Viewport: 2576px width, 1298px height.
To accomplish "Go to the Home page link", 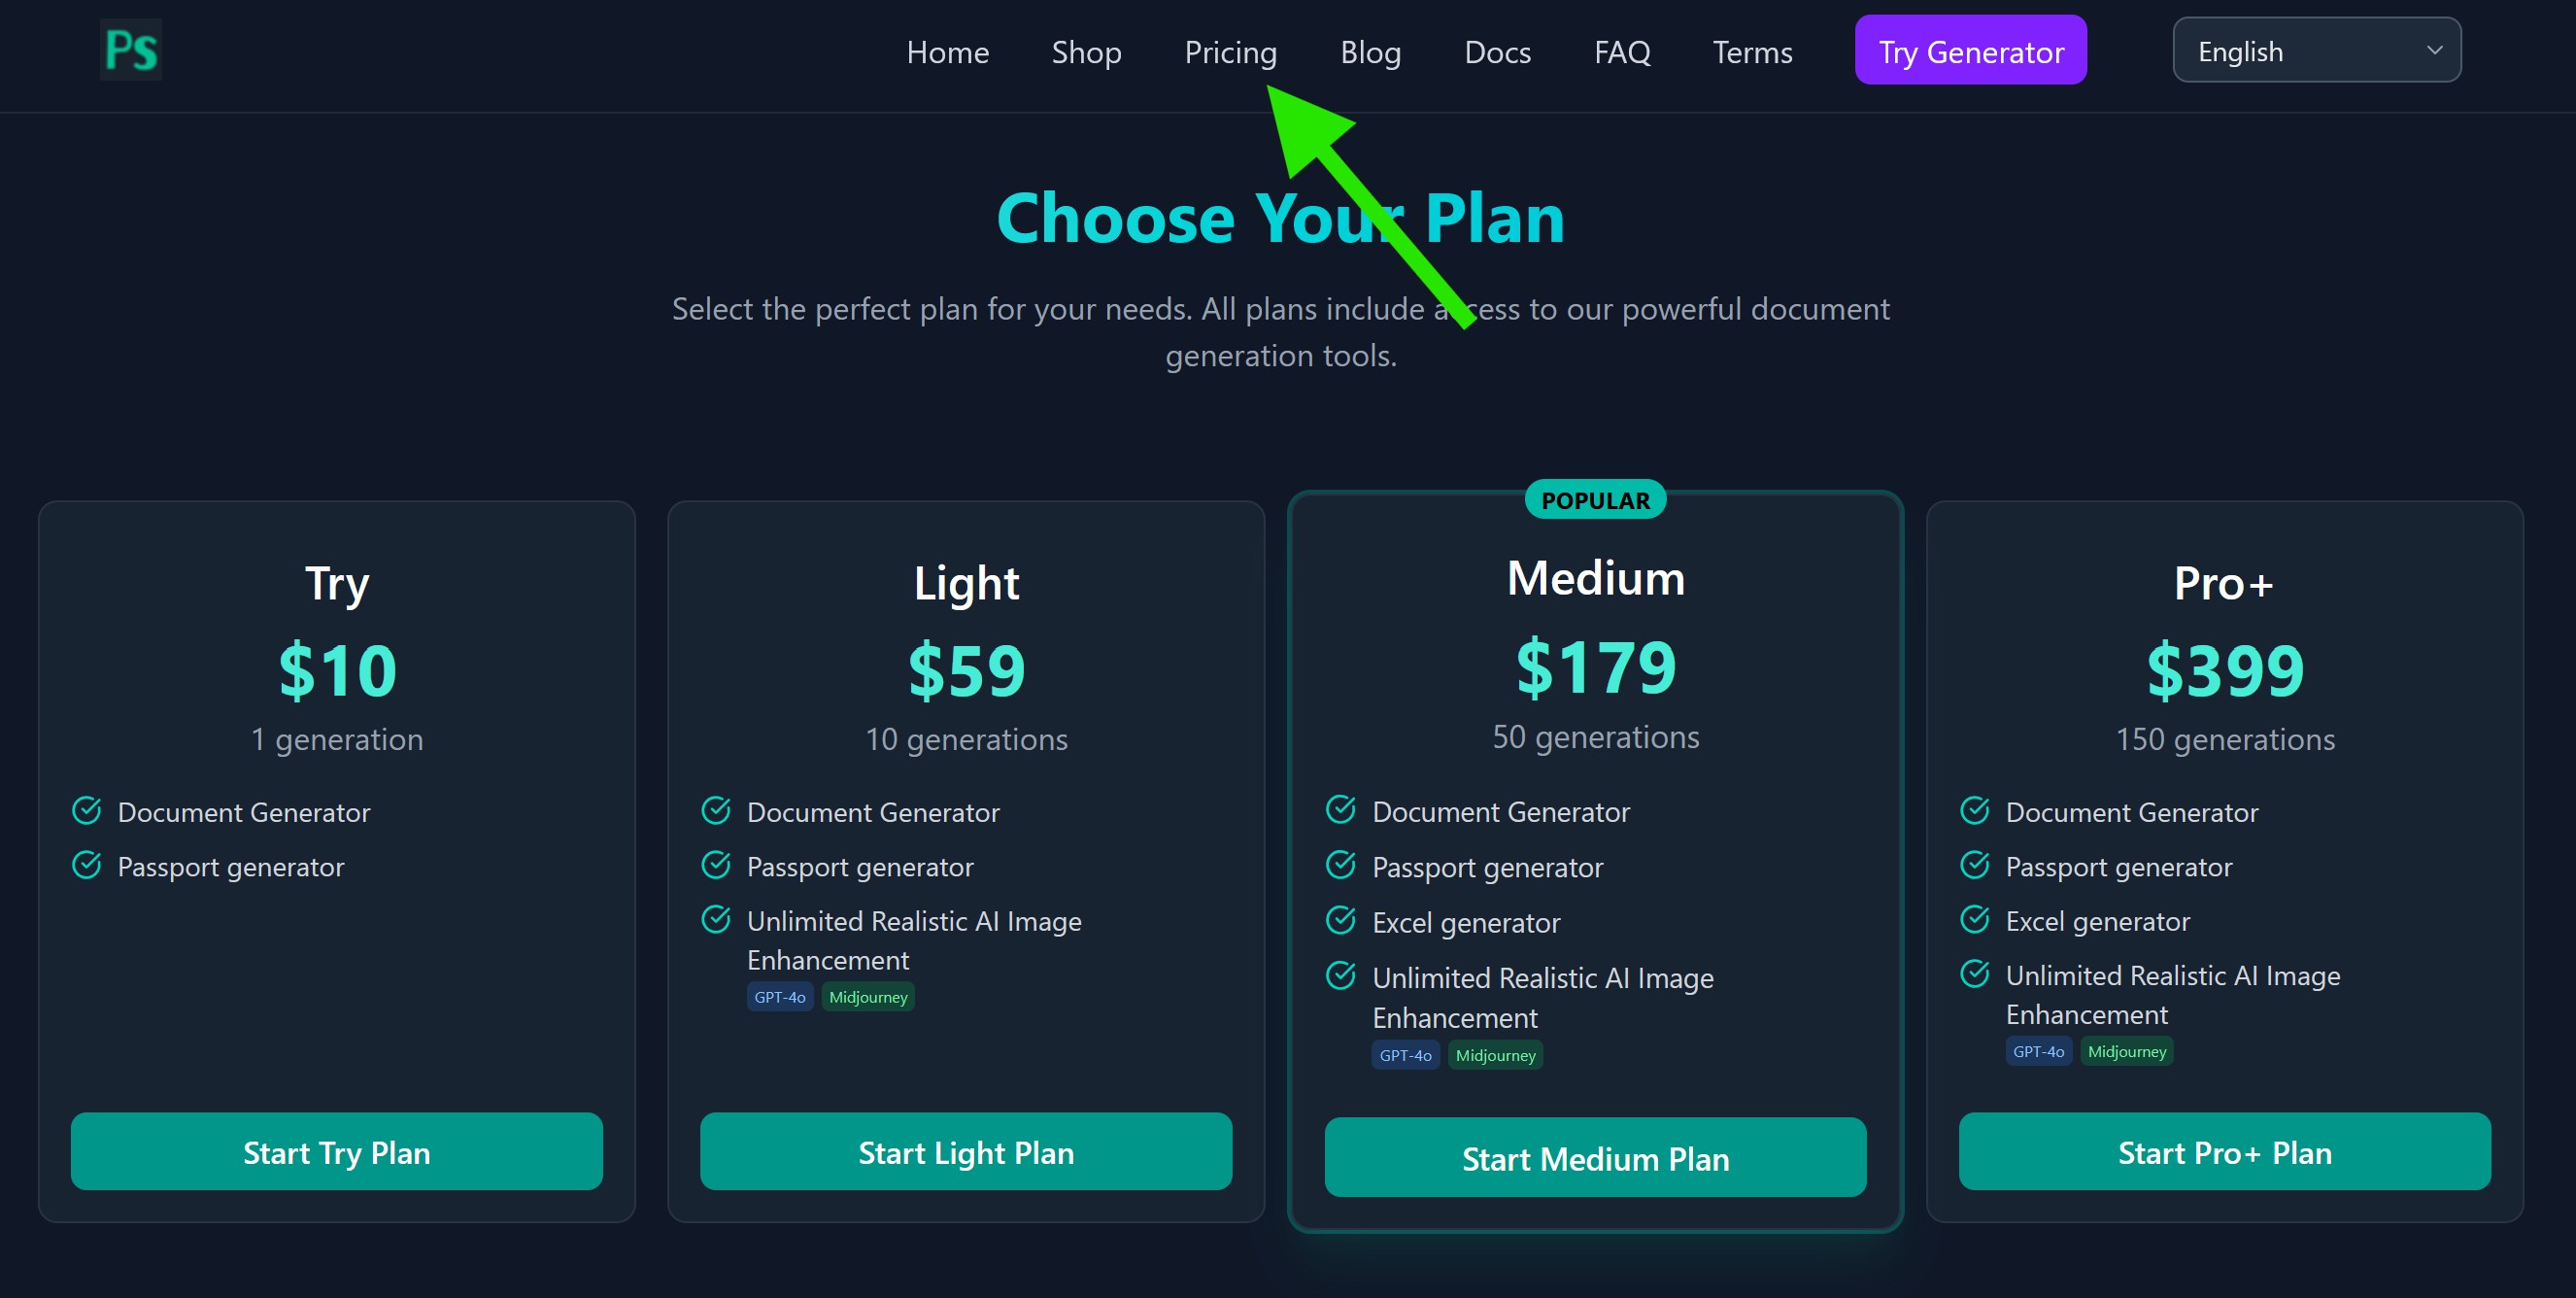I will pos(947,52).
